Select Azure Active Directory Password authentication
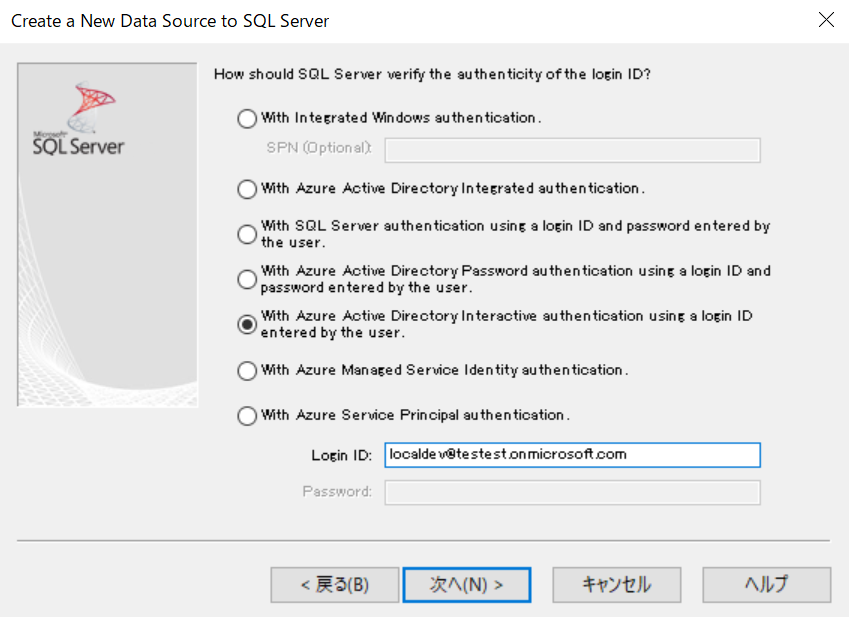Viewport: 849px width, 617px height. tap(246, 280)
